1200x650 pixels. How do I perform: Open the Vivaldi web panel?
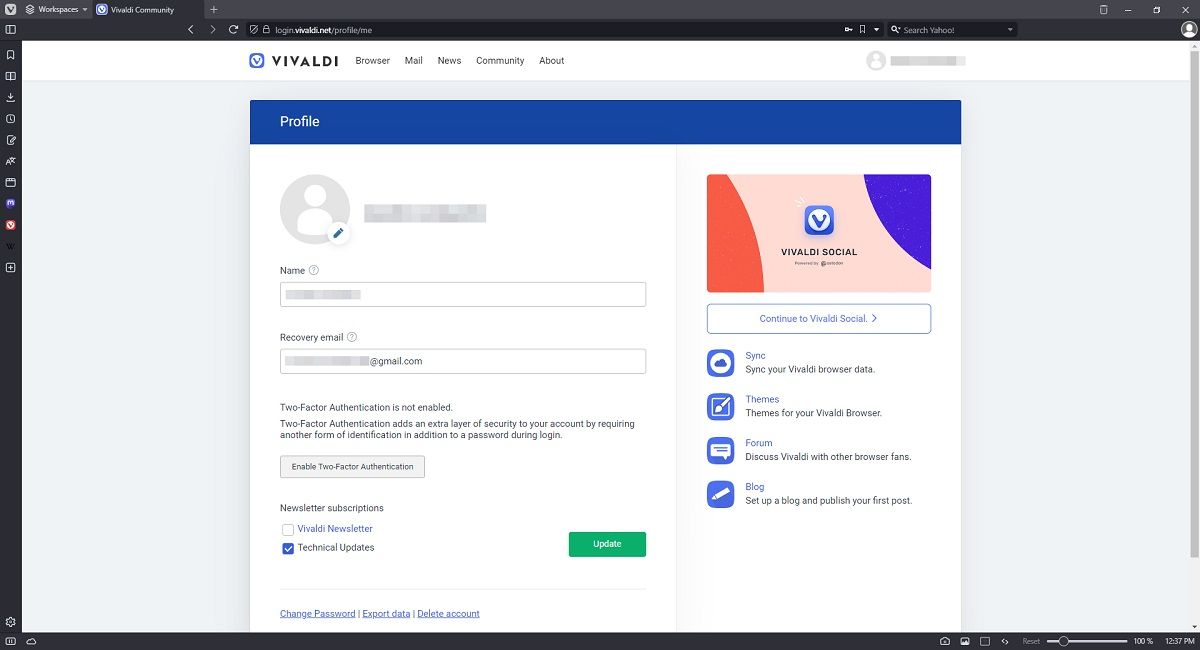(x=10, y=225)
